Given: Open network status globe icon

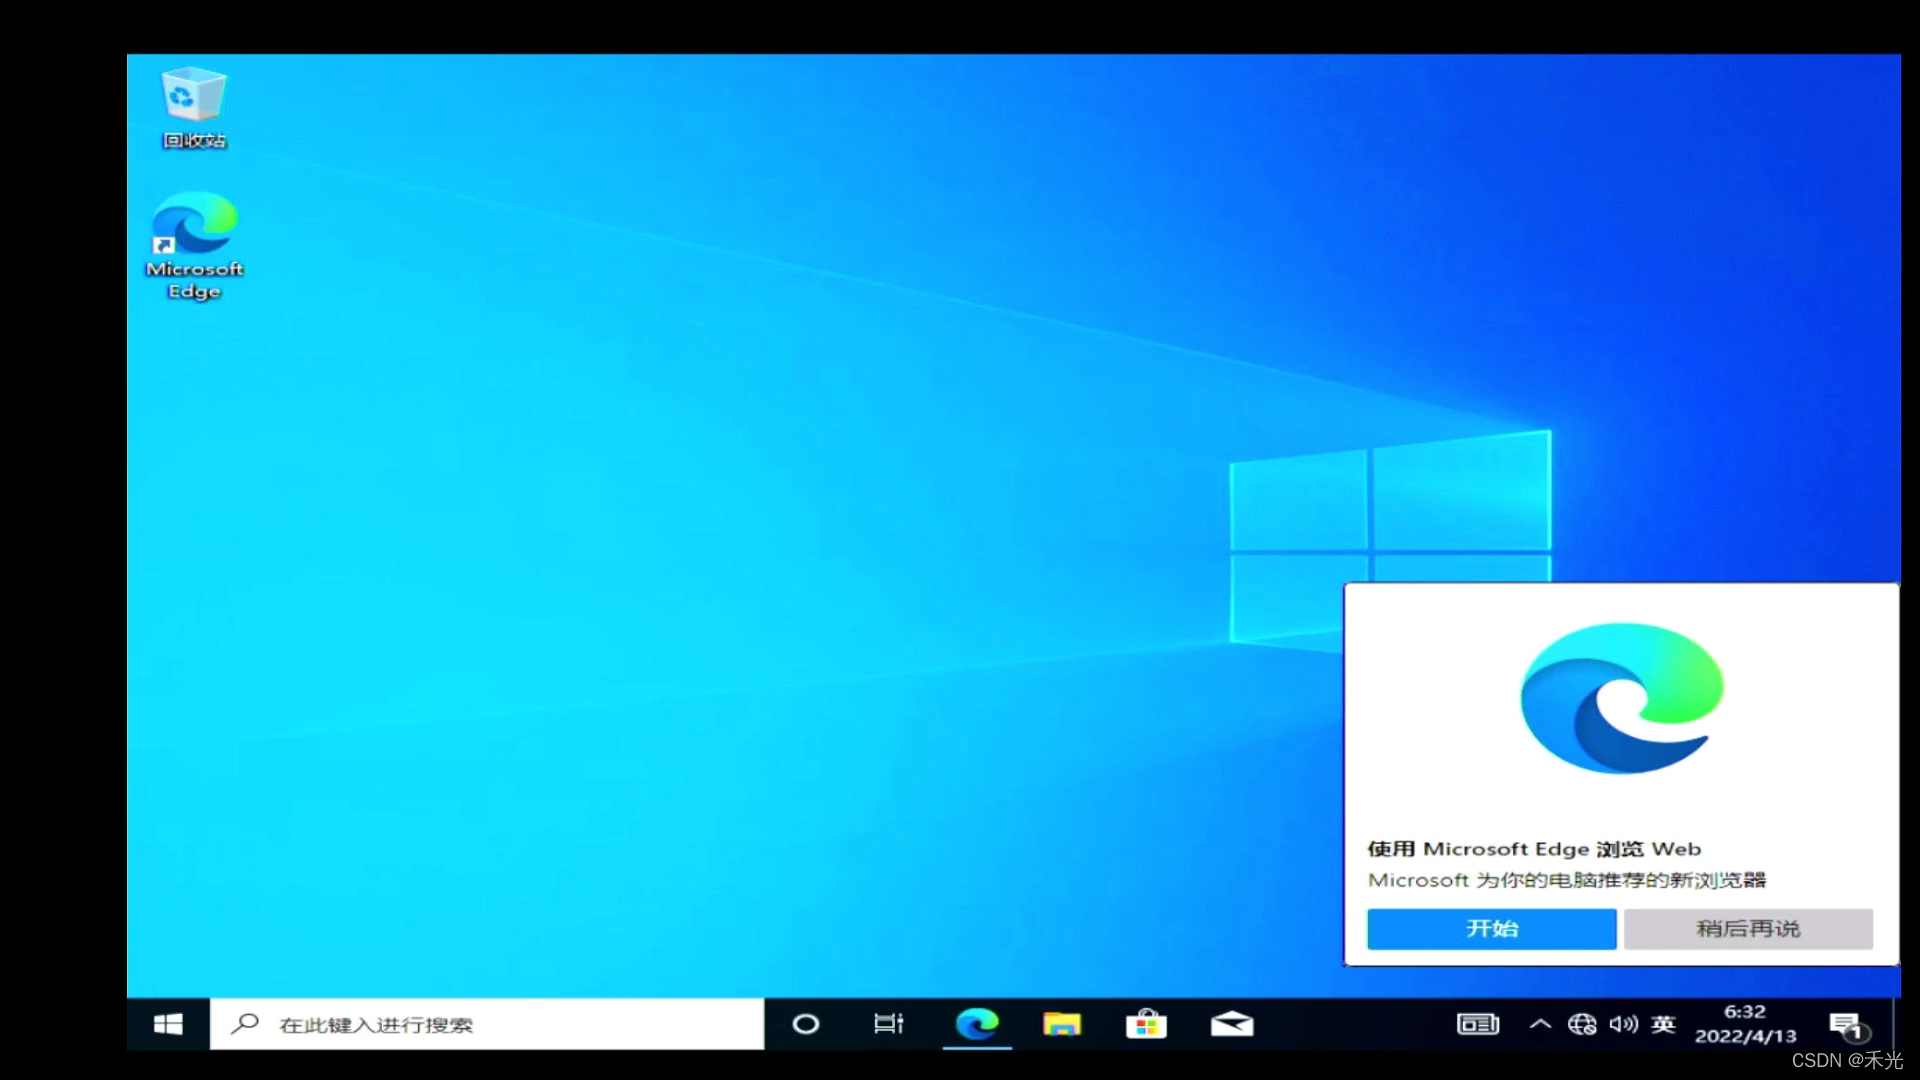Looking at the screenshot, I should point(1582,1024).
